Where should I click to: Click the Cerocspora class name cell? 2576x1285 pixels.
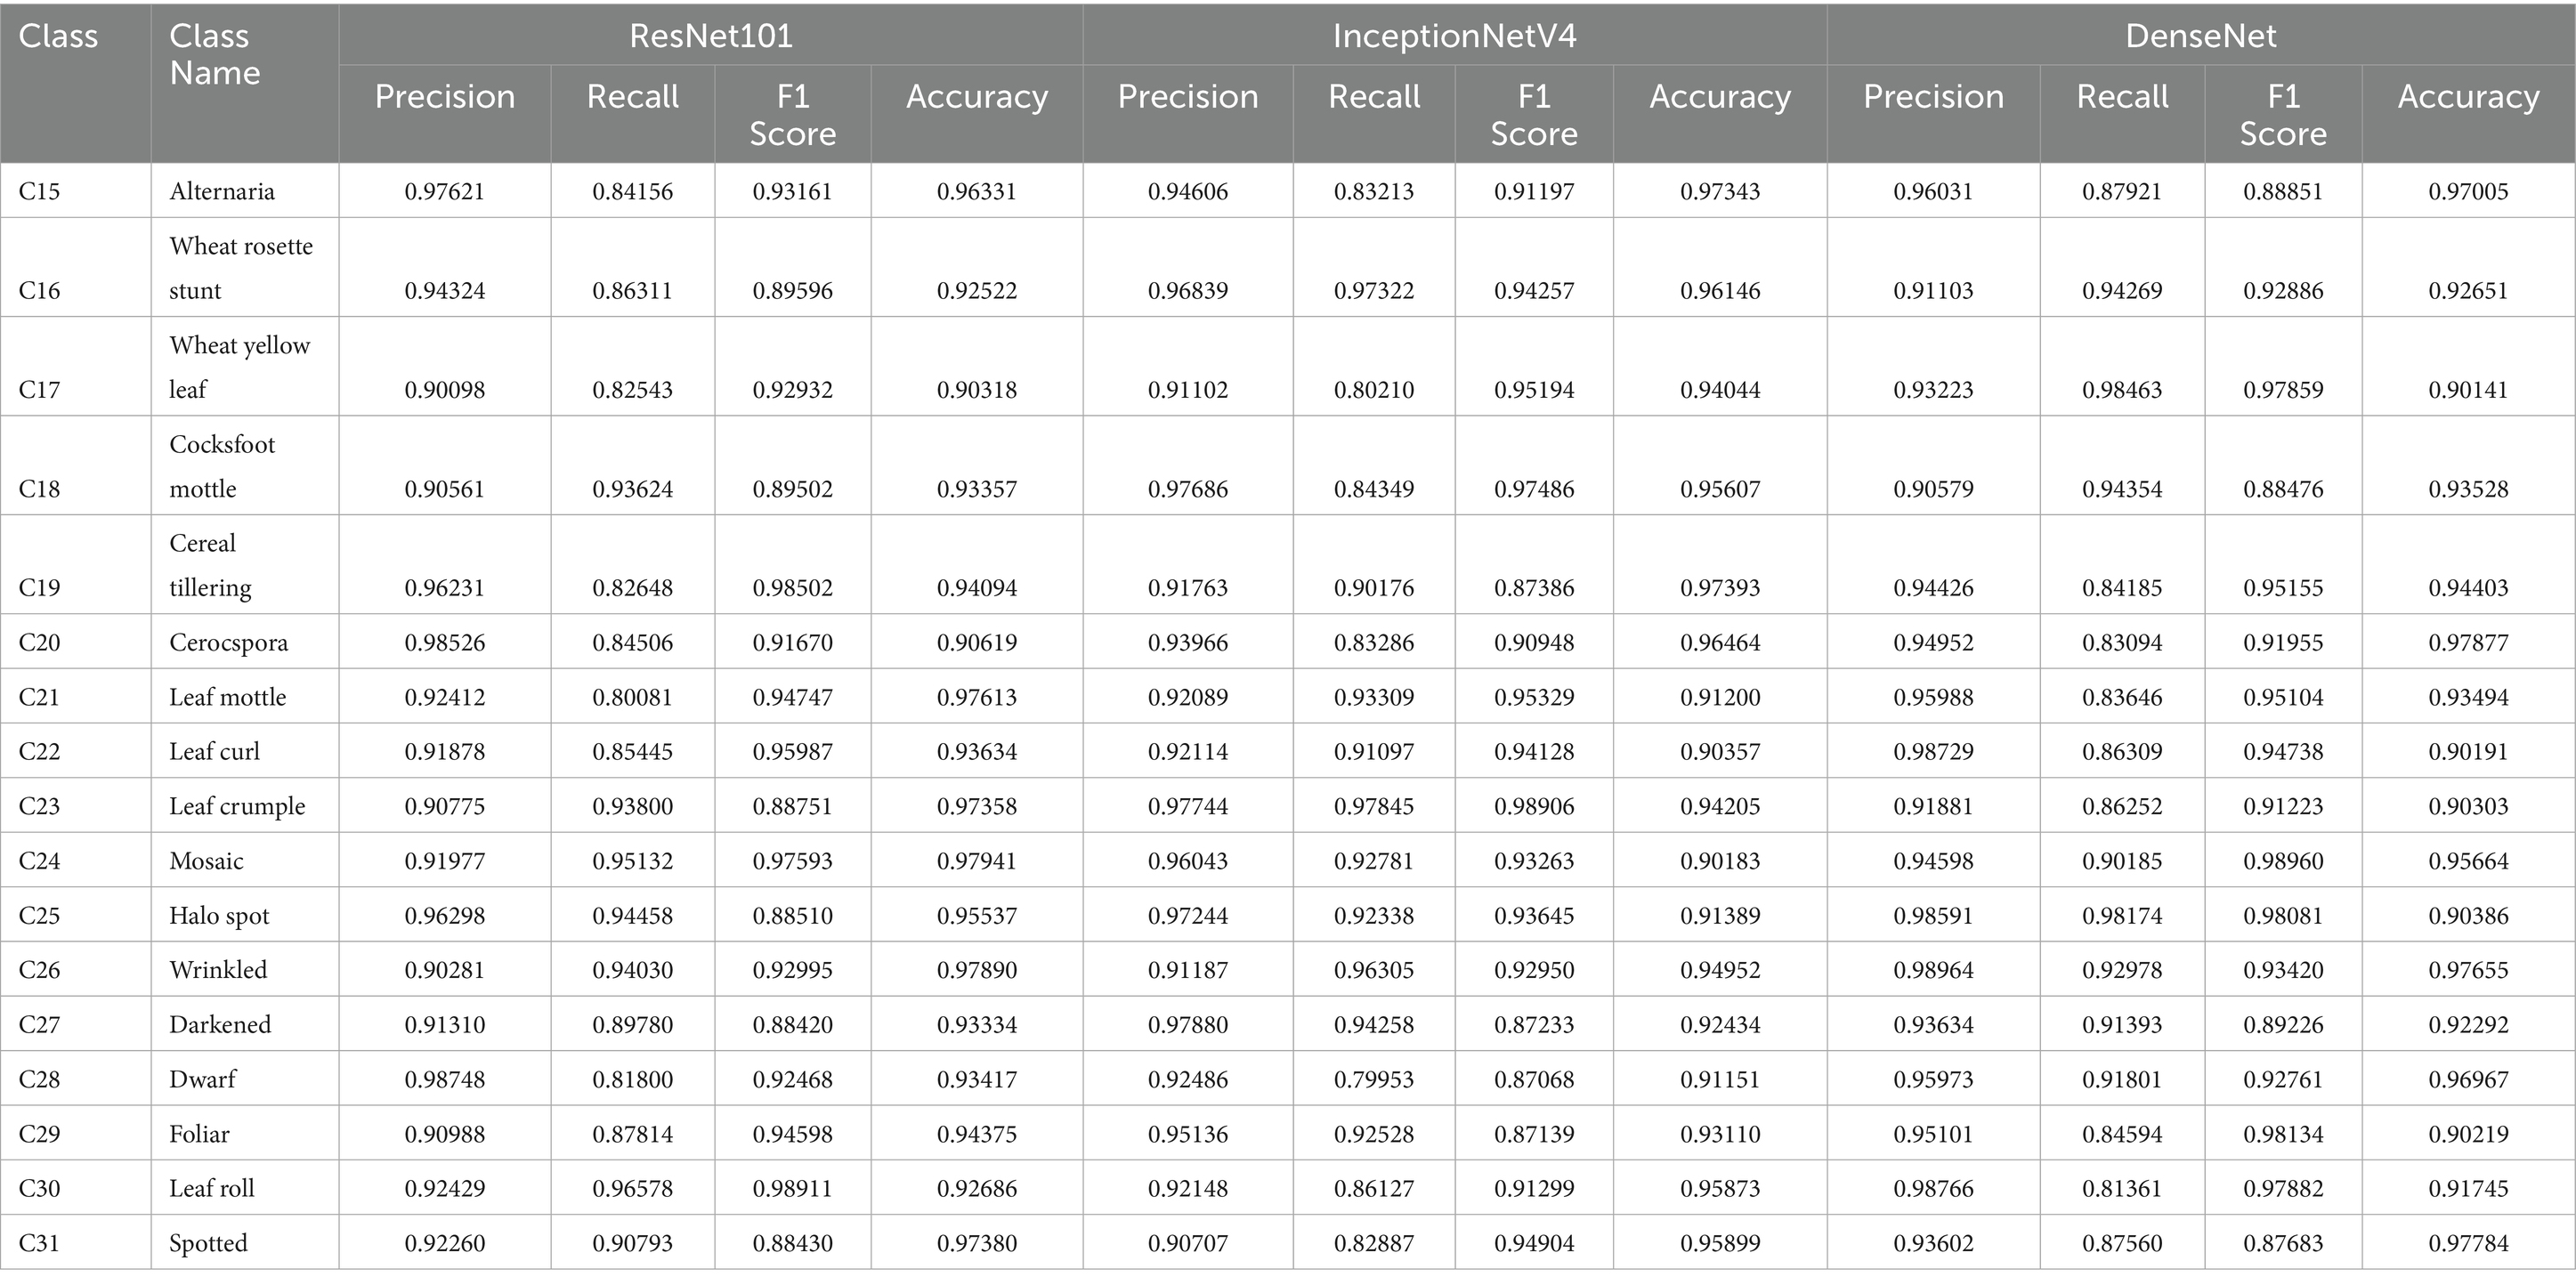click(x=228, y=642)
